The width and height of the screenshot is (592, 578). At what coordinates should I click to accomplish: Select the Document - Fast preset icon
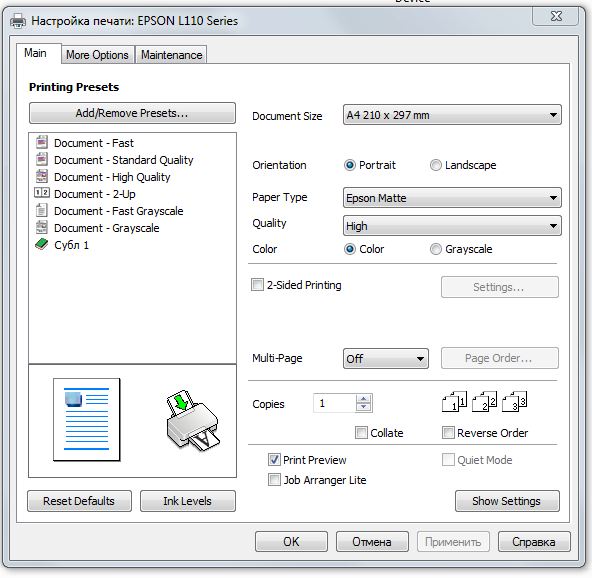[42, 142]
